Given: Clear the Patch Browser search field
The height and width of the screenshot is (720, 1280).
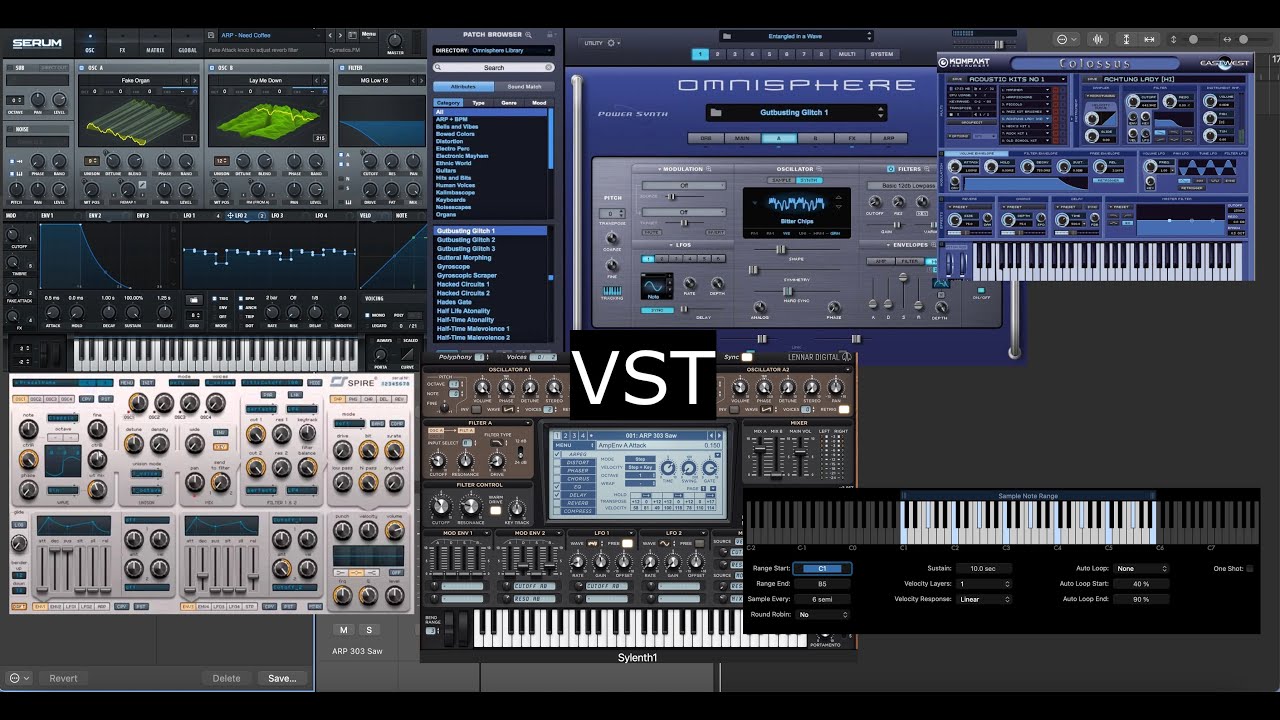Looking at the screenshot, I should click(548, 67).
